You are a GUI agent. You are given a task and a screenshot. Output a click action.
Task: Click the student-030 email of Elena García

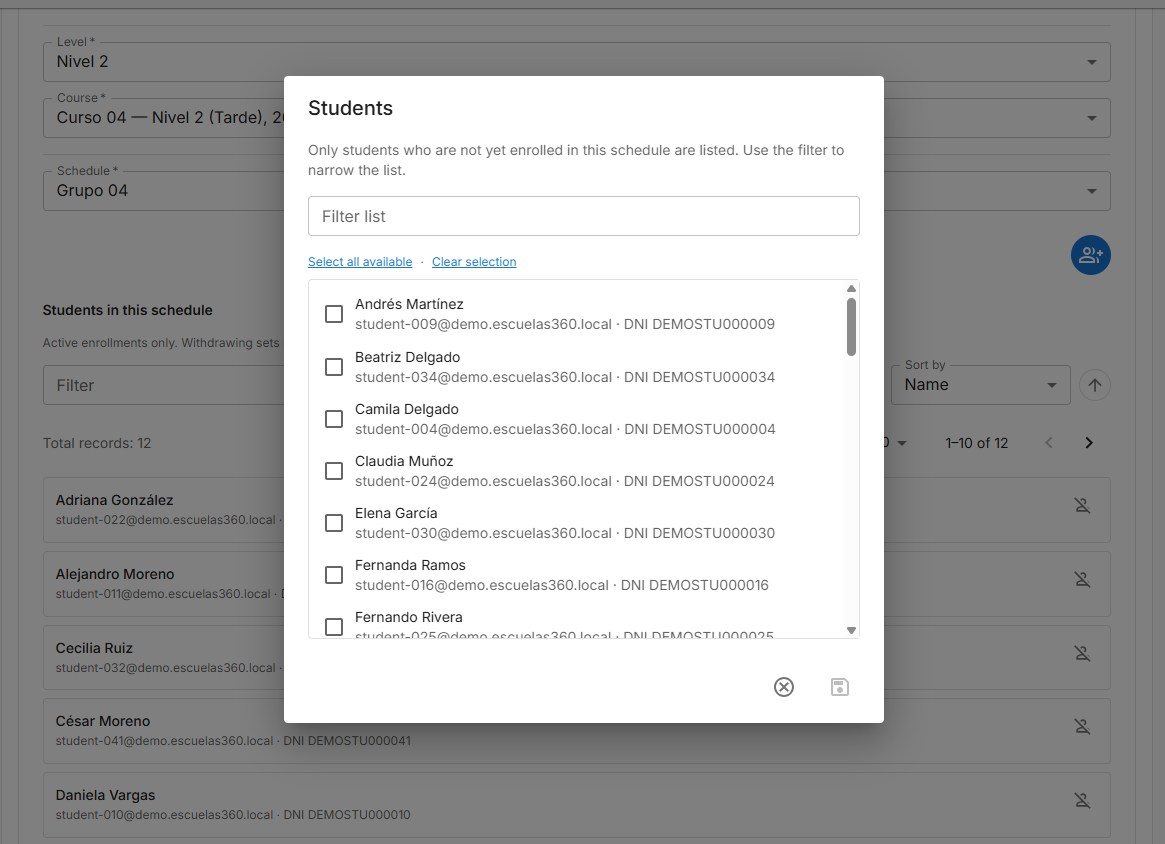point(484,533)
